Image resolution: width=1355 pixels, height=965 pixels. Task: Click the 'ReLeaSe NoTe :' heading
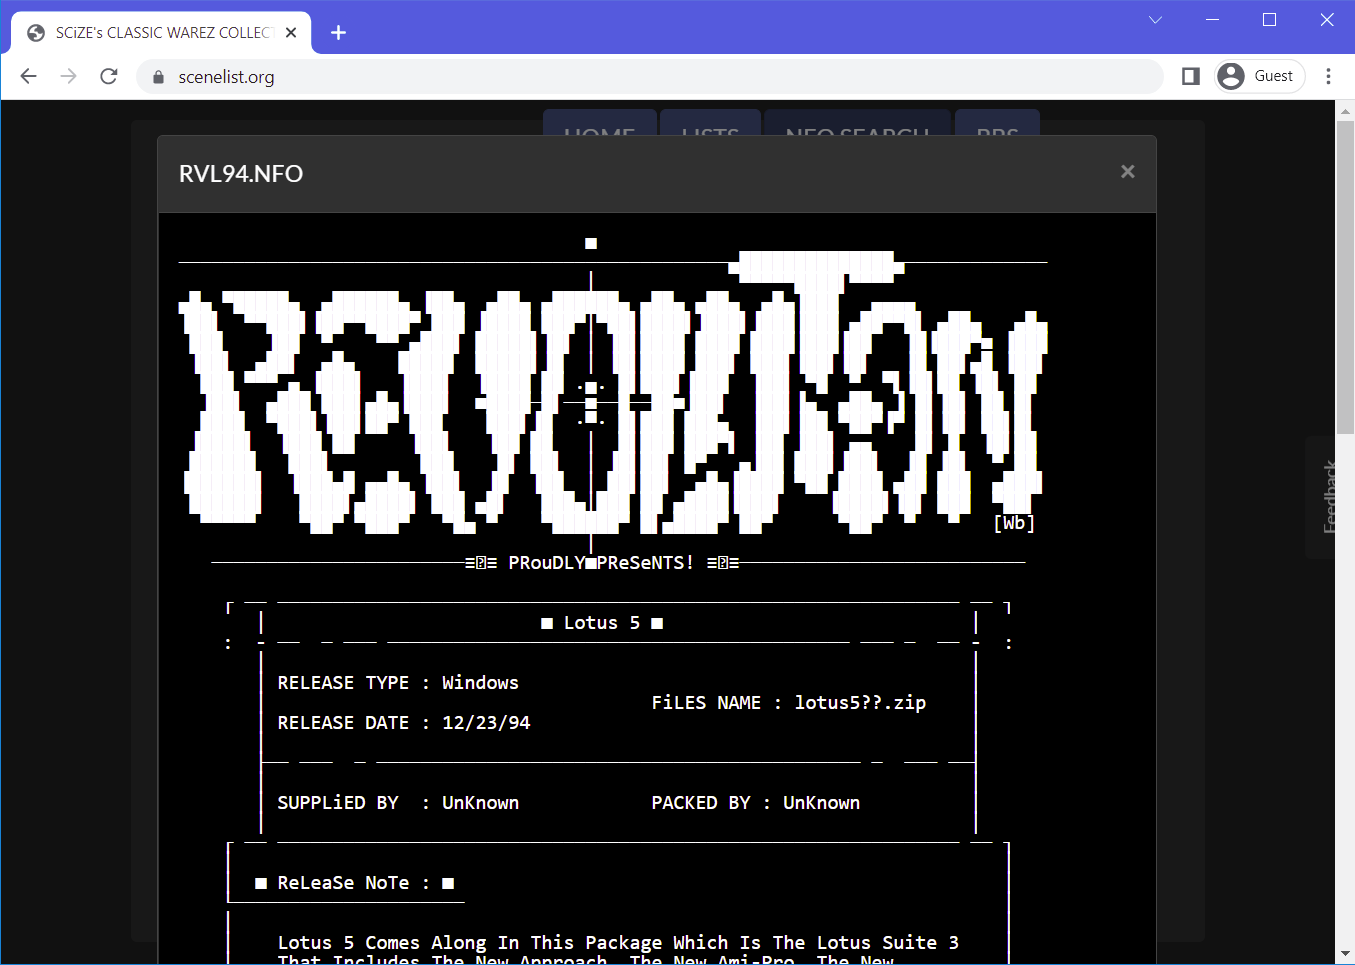pyautogui.click(x=355, y=883)
